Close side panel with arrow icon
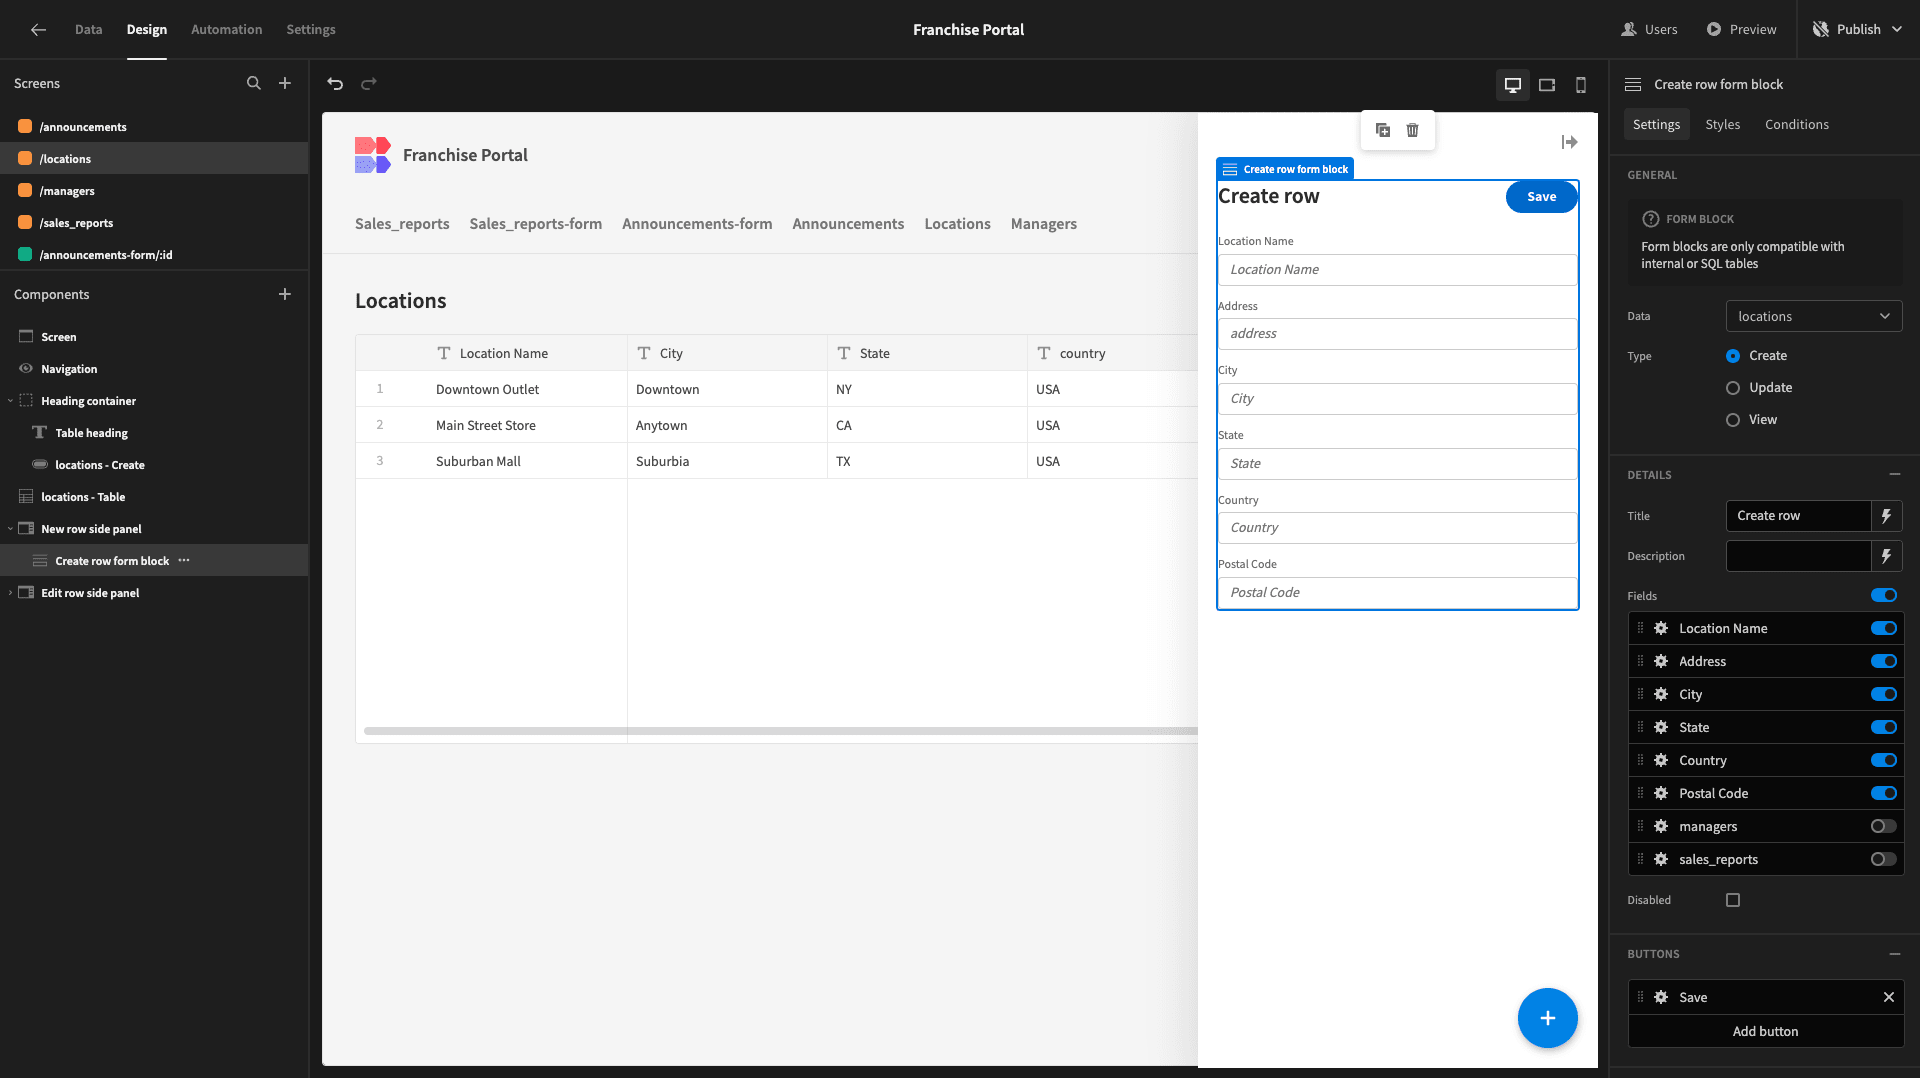The image size is (1920, 1078). coord(1570,142)
